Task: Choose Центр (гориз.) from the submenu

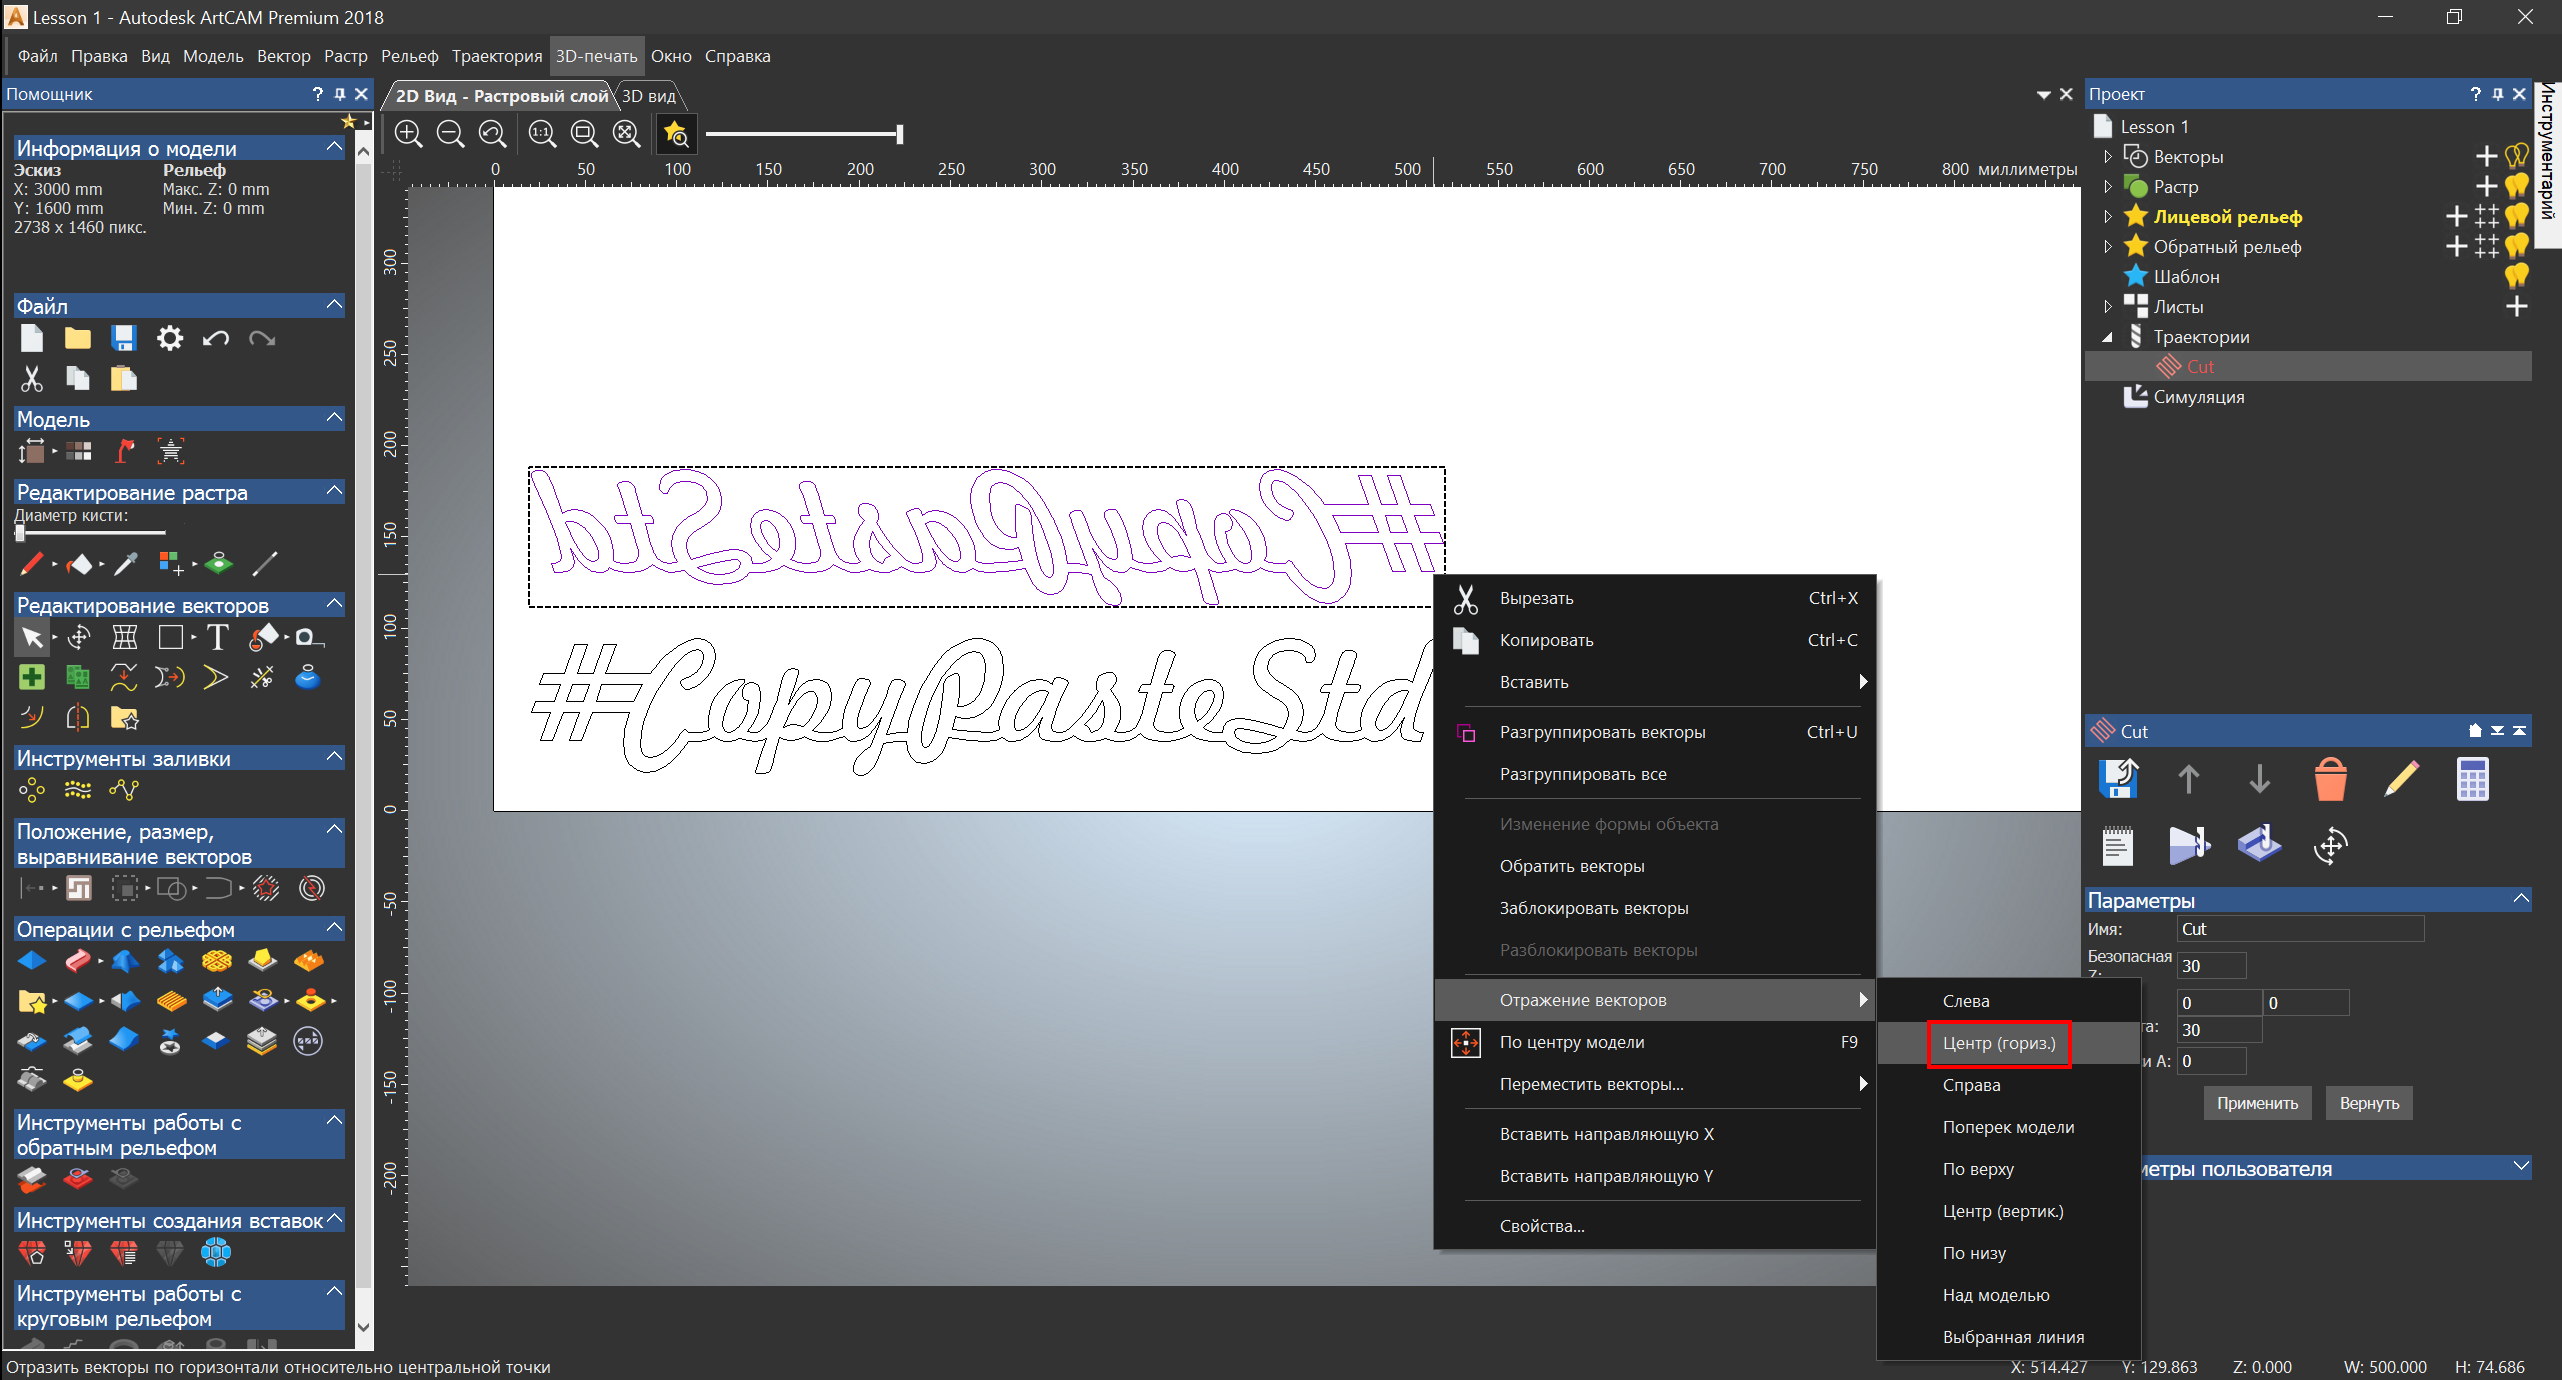Action: [x=1998, y=1043]
